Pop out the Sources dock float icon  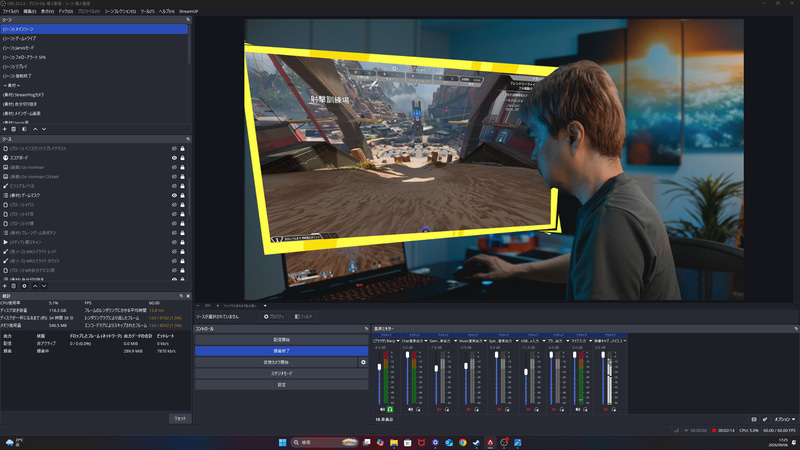point(188,139)
